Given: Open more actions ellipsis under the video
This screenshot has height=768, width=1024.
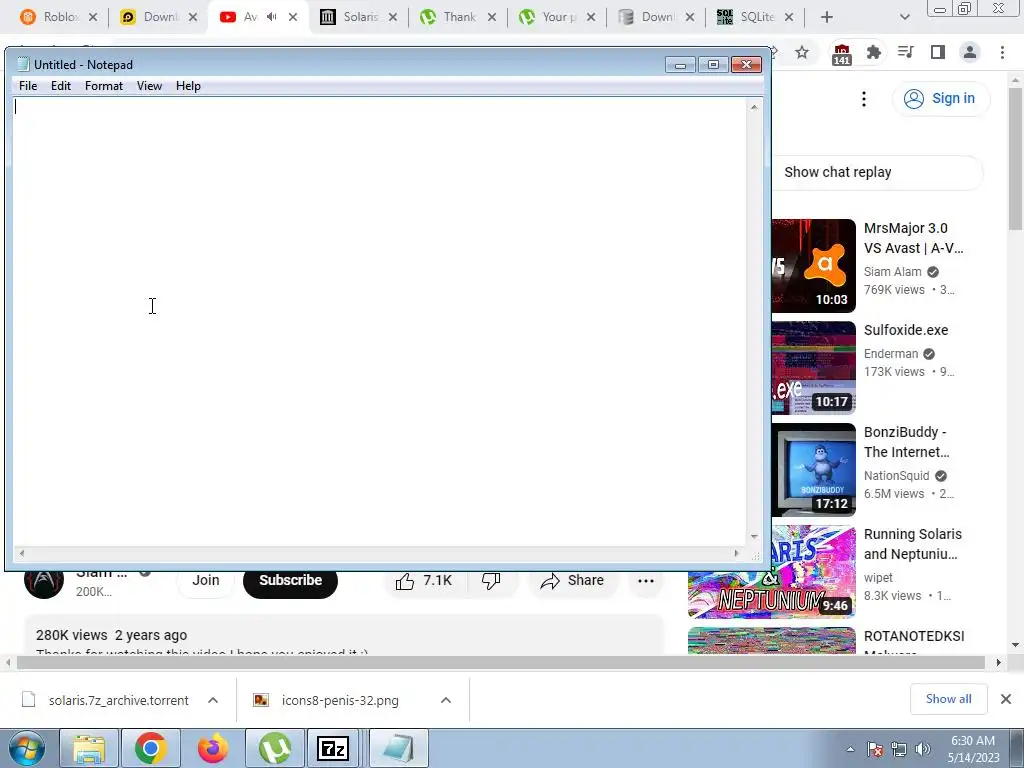Looking at the screenshot, I should tap(646, 581).
